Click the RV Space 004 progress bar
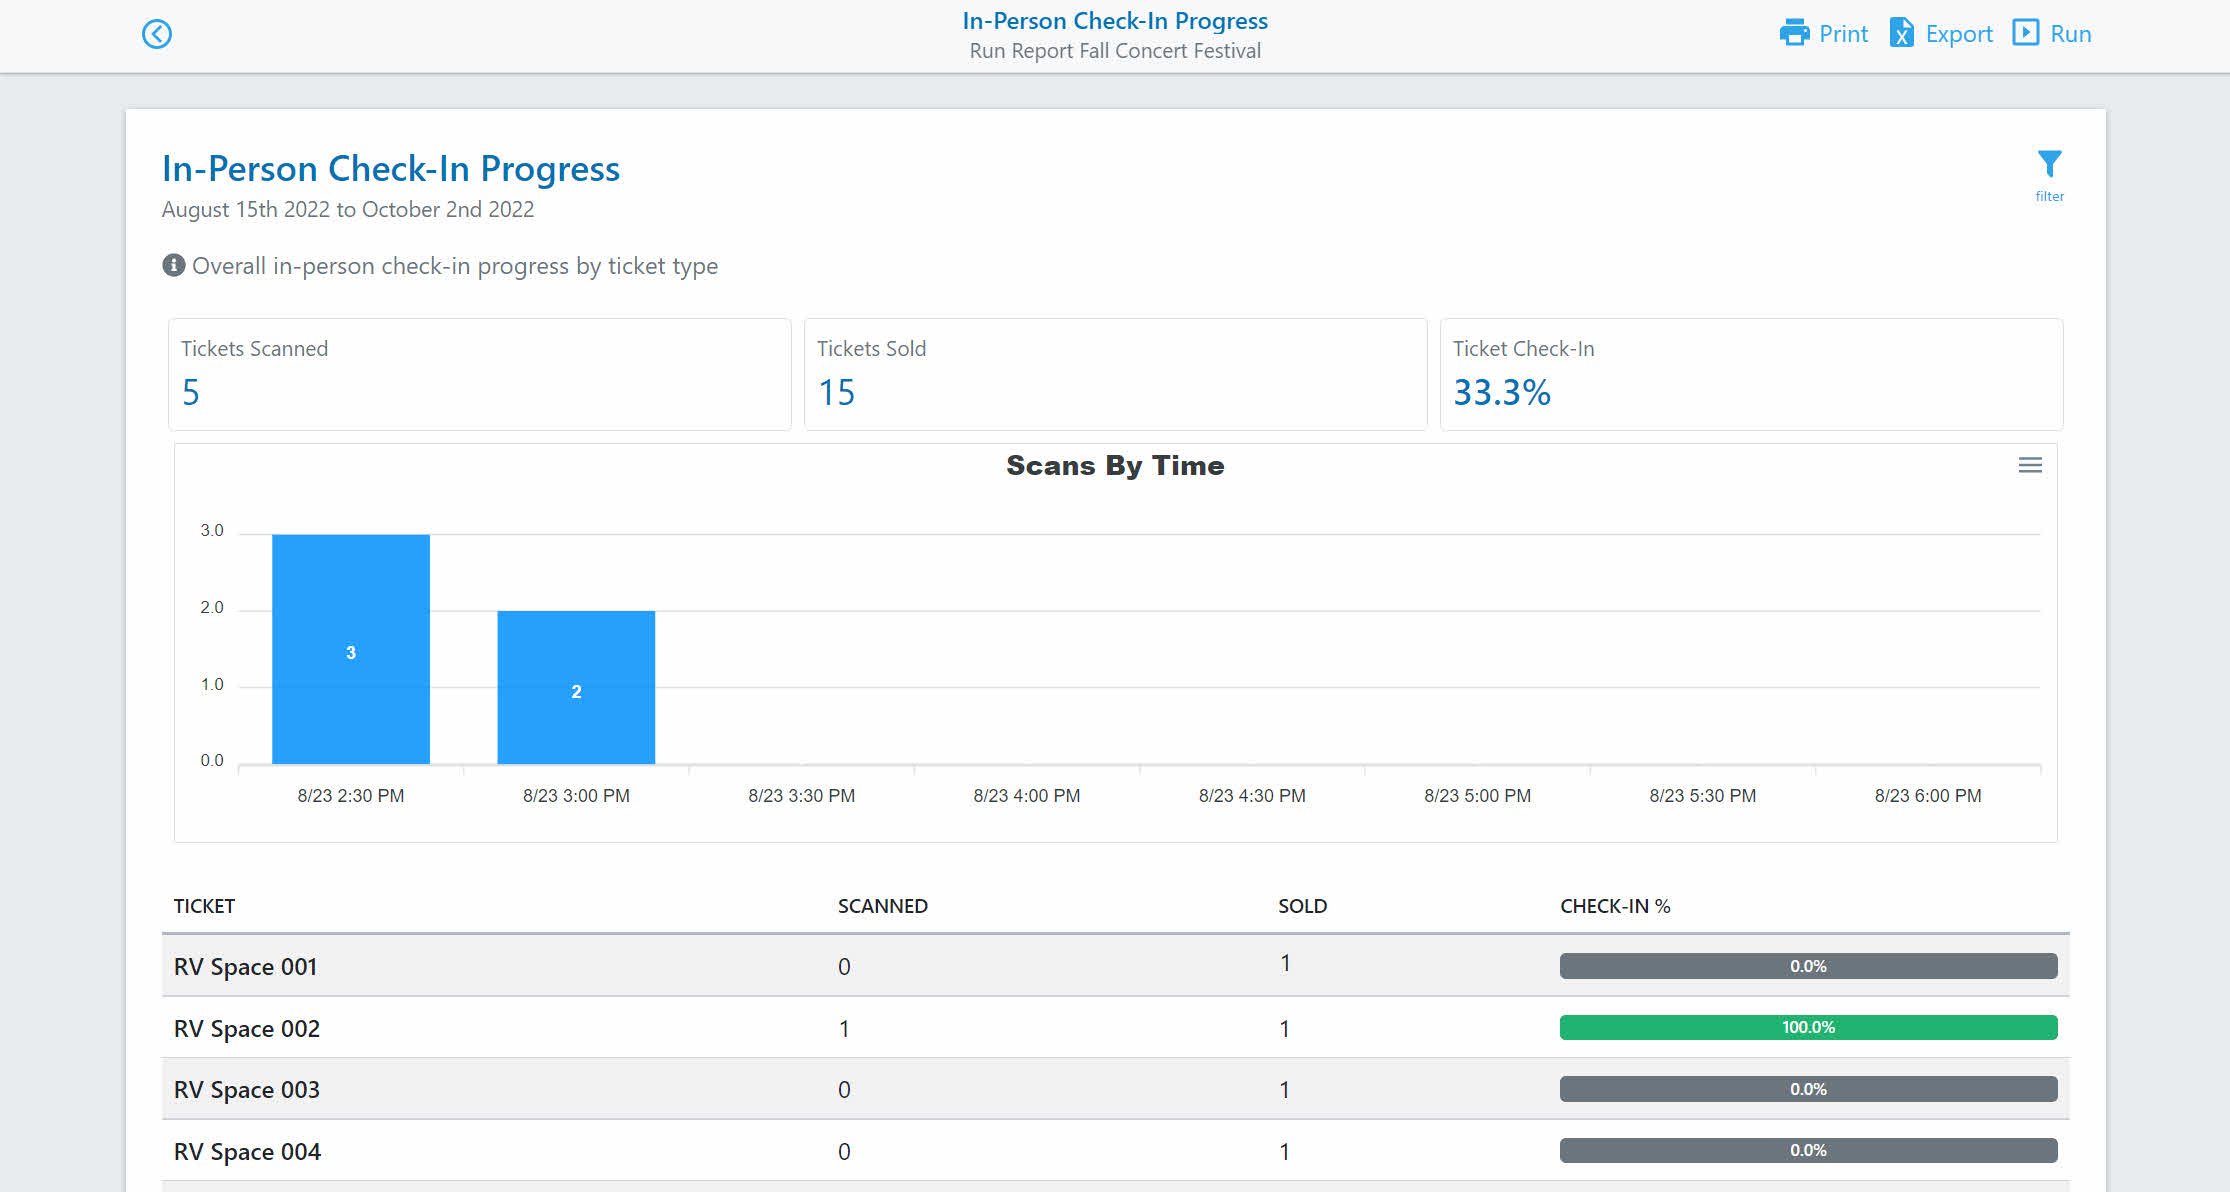The width and height of the screenshot is (2230, 1192). coord(1808,1150)
